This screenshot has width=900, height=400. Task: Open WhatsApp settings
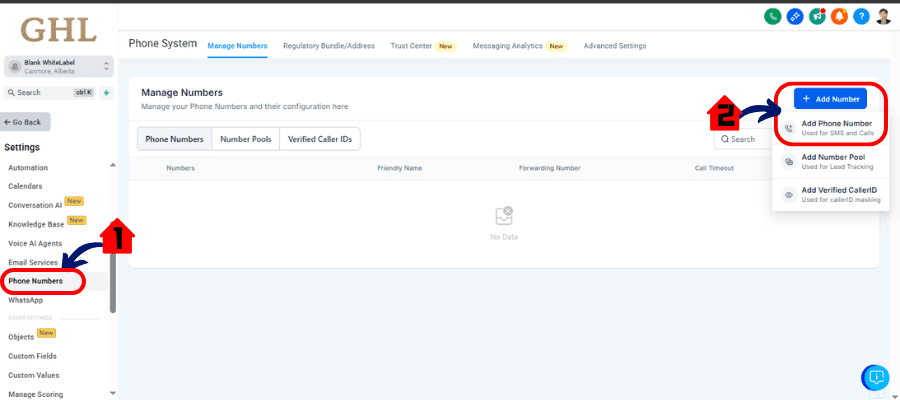click(25, 300)
